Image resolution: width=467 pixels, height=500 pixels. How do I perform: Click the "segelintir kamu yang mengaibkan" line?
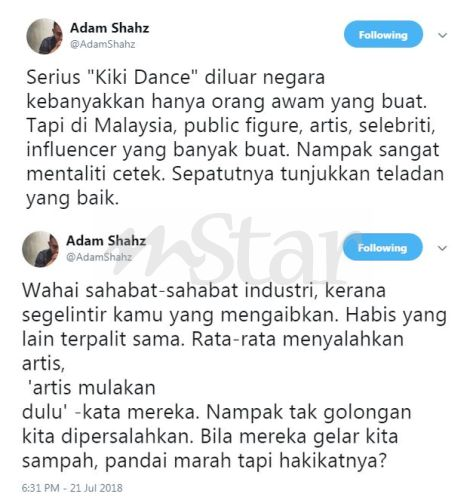(178, 315)
